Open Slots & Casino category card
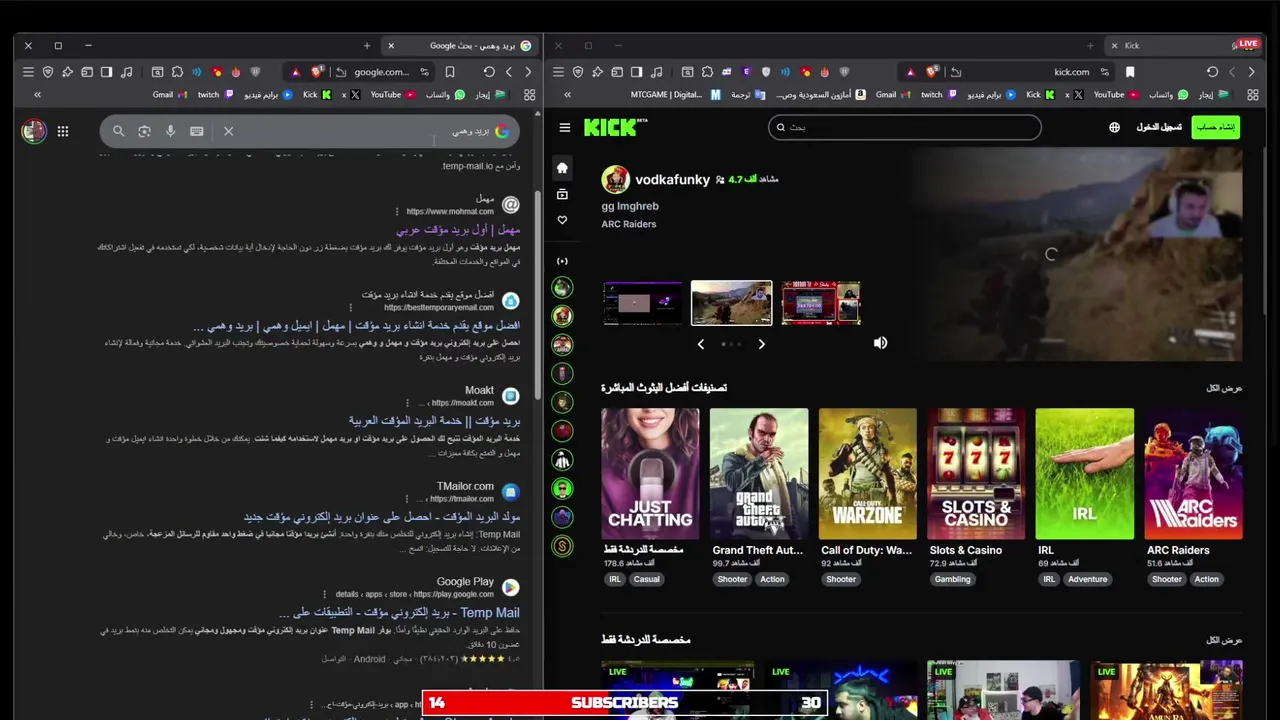Image resolution: width=1280 pixels, height=720 pixels. 976,473
